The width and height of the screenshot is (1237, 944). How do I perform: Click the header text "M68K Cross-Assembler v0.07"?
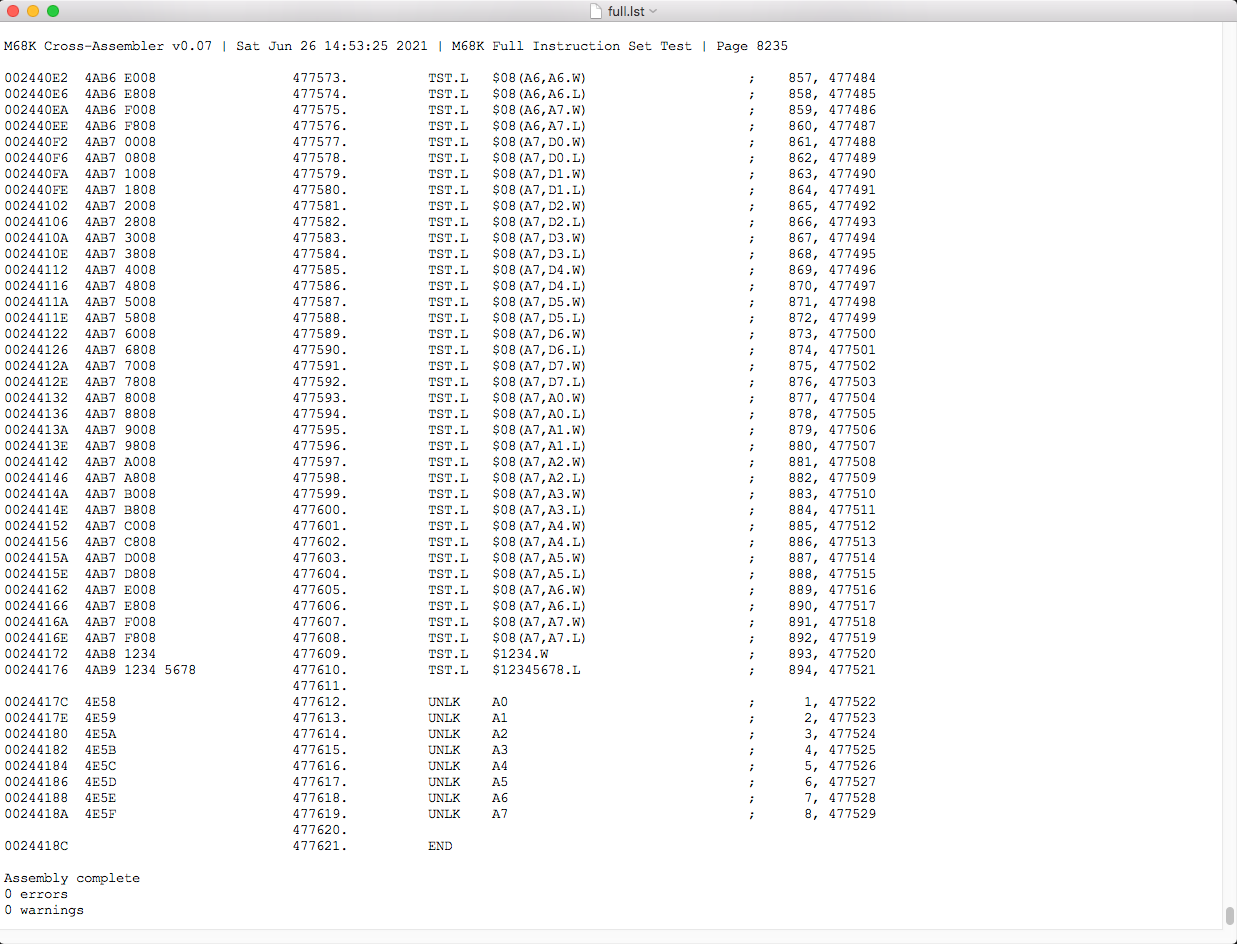point(108,46)
